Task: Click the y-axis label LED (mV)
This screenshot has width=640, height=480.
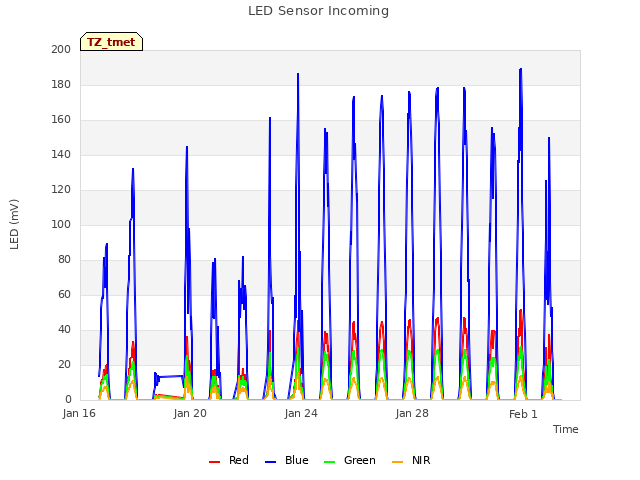Action: pyautogui.click(x=14, y=224)
